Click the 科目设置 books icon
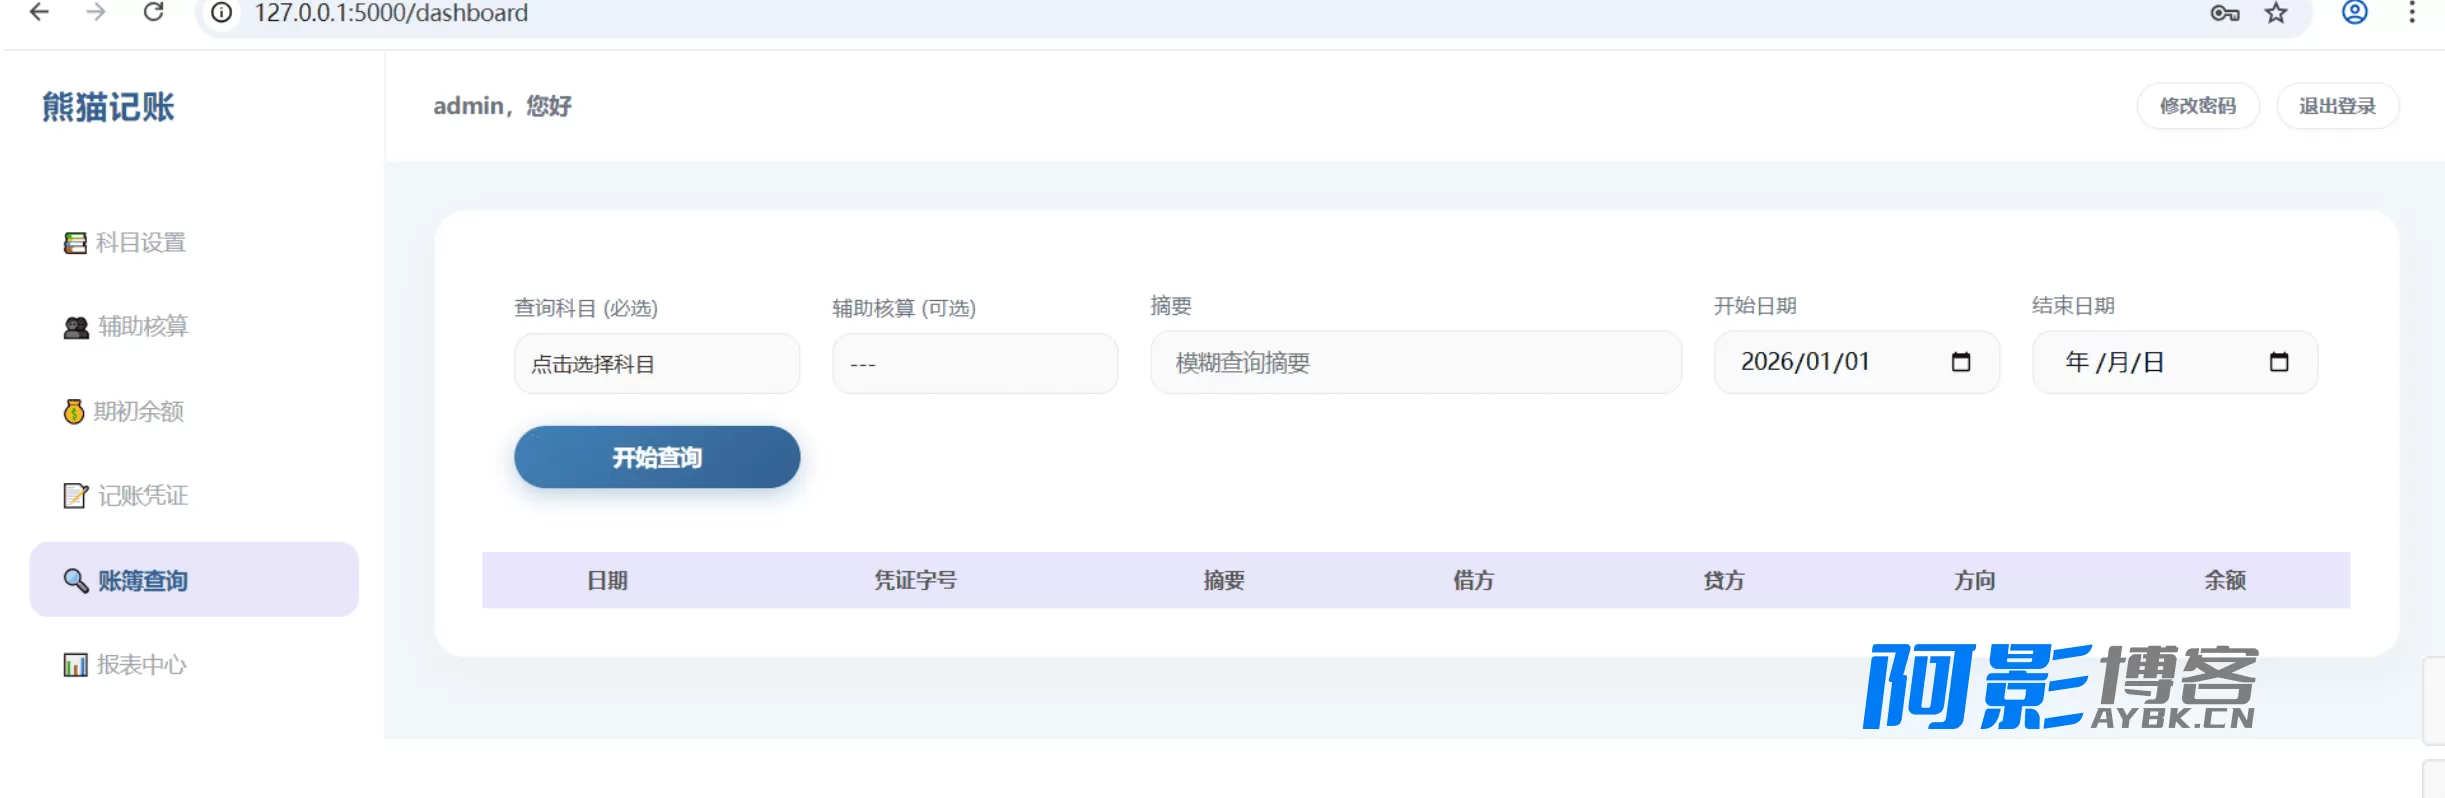Viewport: 2445px width, 798px height. tap(75, 243)
